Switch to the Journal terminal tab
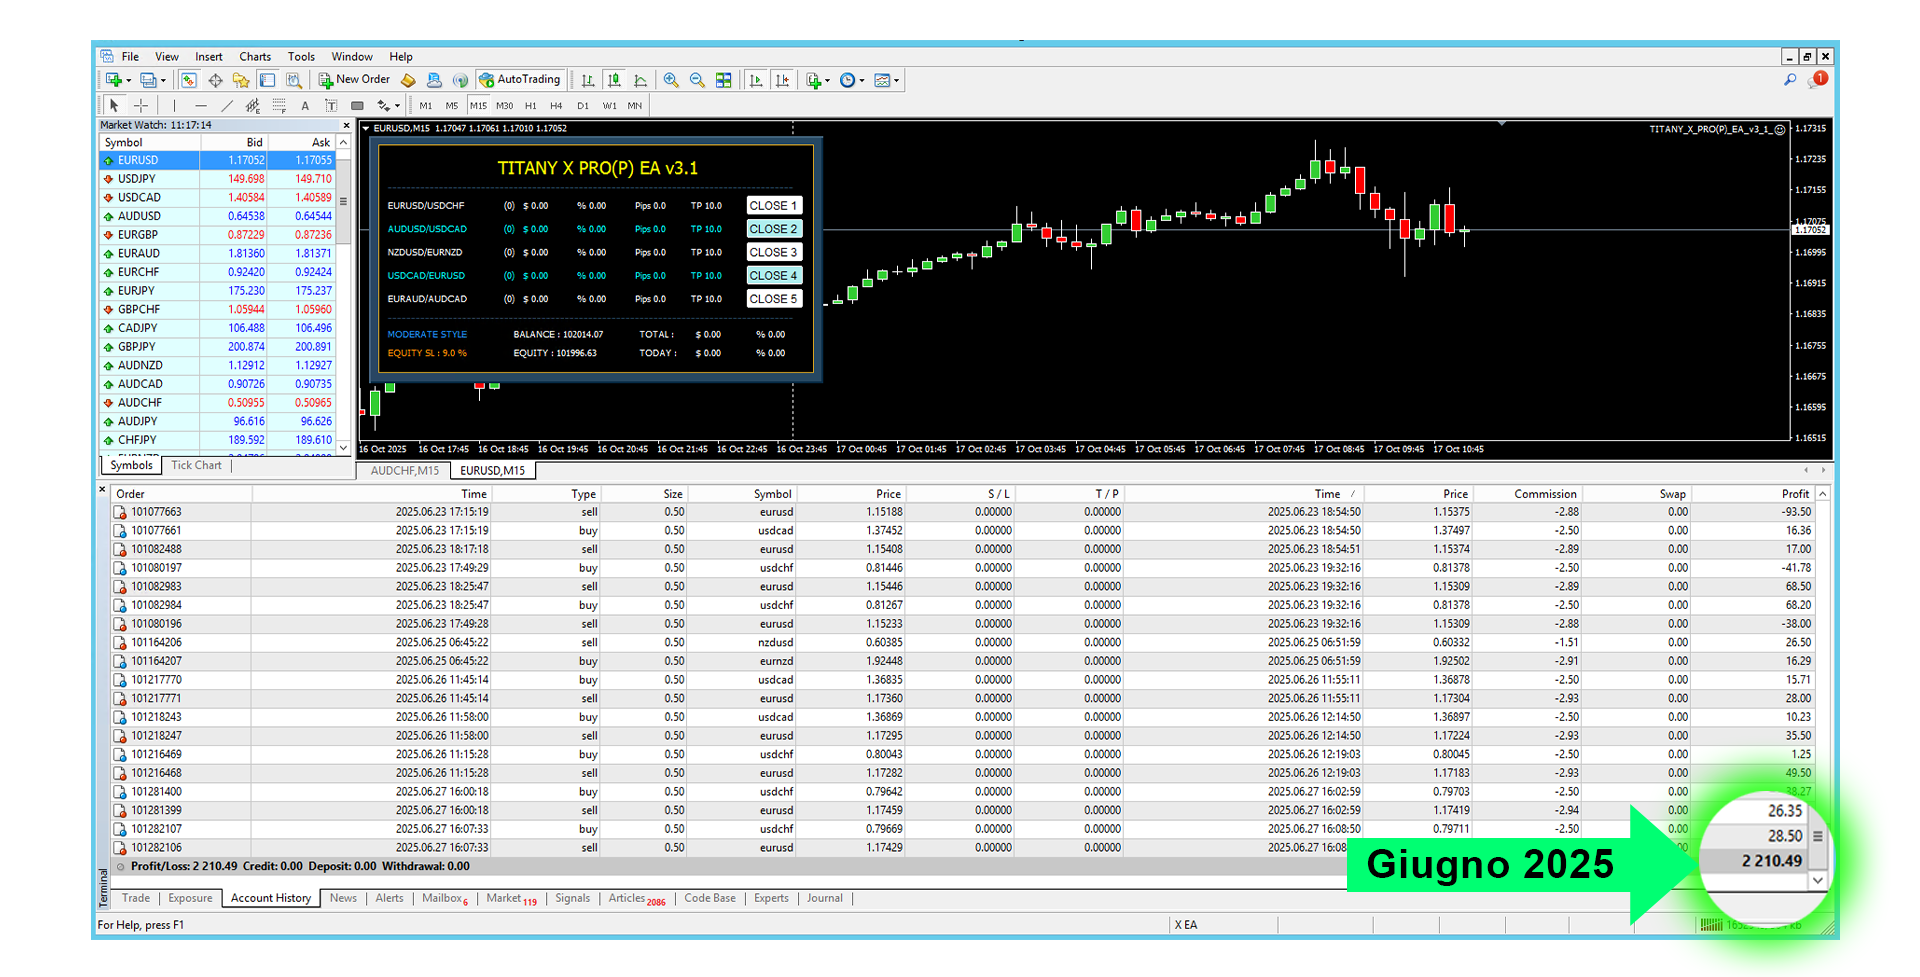1920x977 pixels. [825, 898]
